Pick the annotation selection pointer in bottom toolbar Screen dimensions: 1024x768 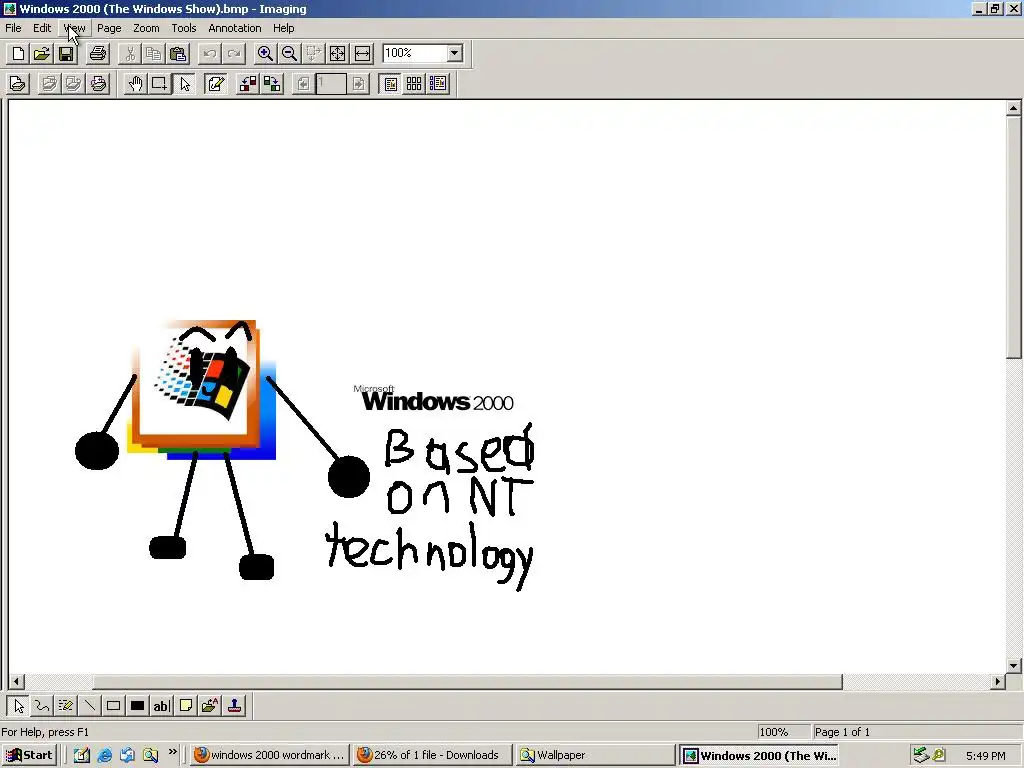pyautogui.click(x=18, y=705)
